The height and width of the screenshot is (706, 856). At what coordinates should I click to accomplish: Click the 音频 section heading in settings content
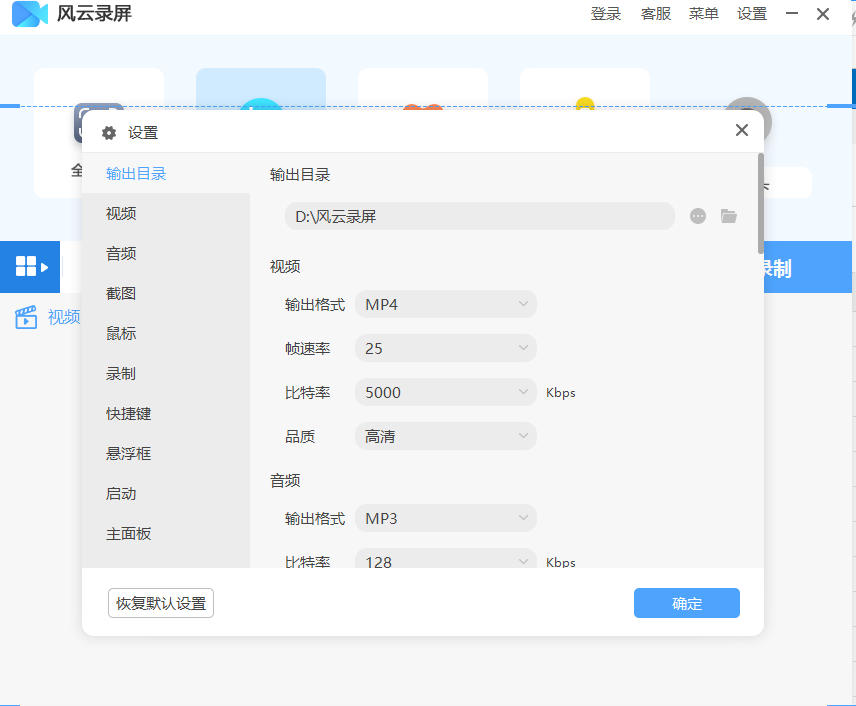click(285, 480)
